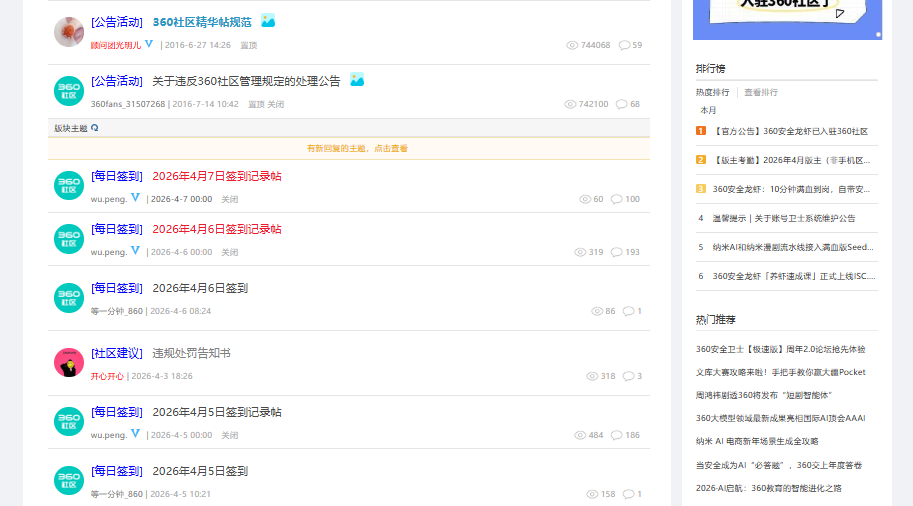
Task: Open recommended link 周鸿祎剧透360将发布“短剧智能体”
Action: click(763, 395)
